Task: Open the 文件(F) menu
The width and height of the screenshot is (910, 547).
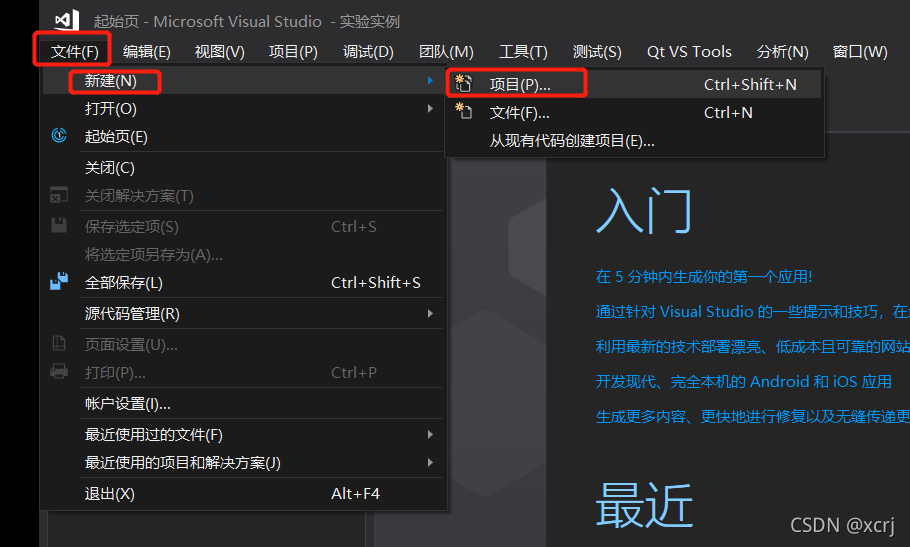Action: (x=74, y=52)
